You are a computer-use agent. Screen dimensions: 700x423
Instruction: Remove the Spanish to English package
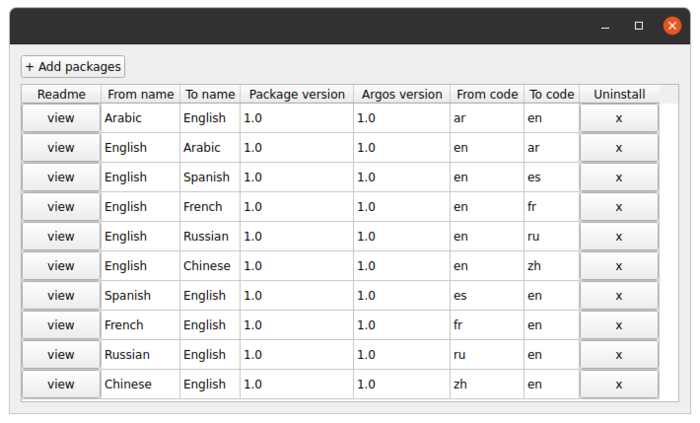tap(619, 296)
